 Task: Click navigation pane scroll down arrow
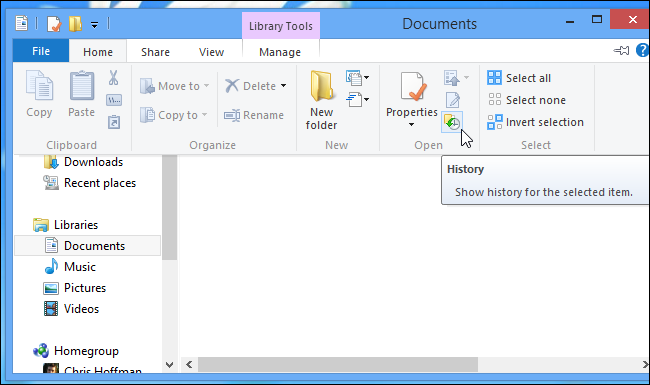click(170, 365)
